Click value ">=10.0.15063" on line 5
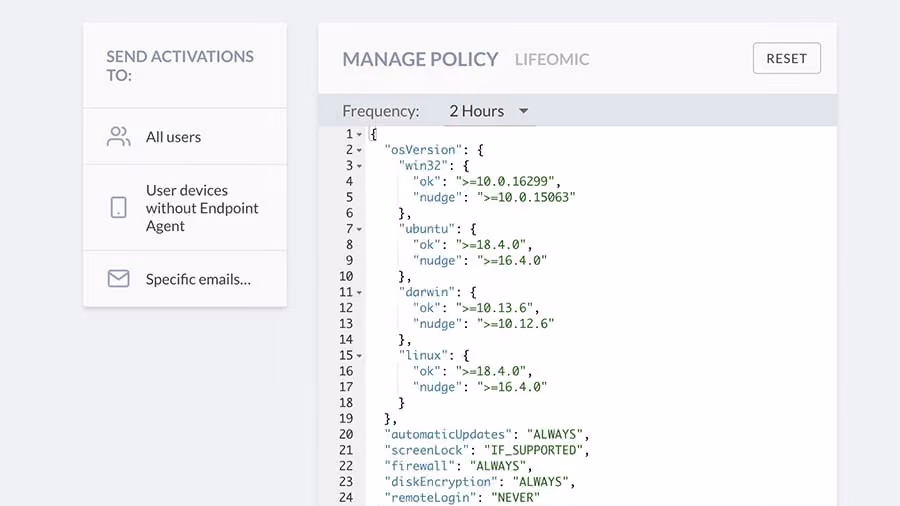 tap(526, 197)
